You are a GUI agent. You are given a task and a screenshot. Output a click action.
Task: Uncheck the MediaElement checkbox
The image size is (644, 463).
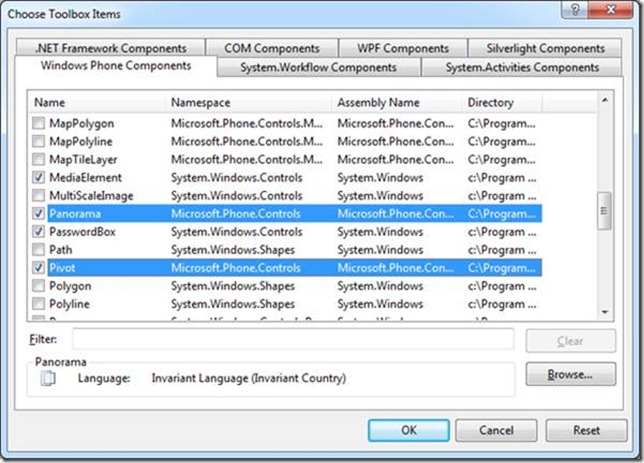pos(39,177)
